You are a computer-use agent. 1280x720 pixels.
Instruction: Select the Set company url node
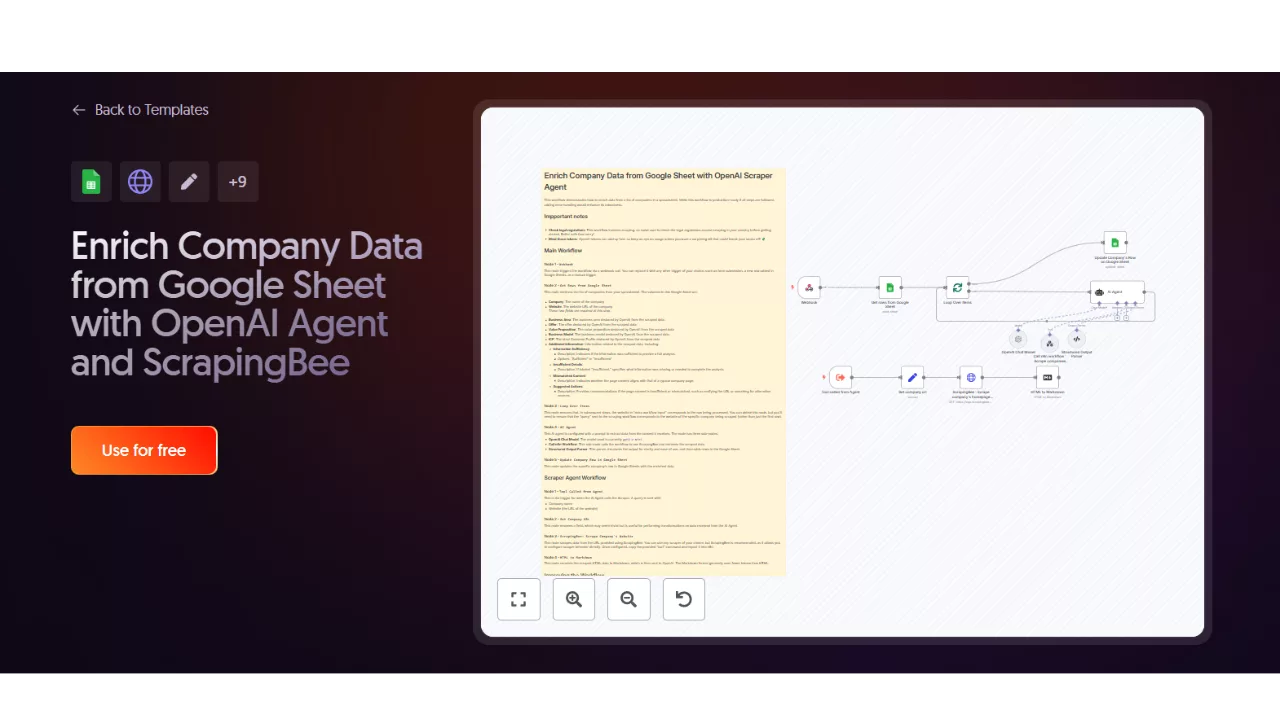(912, 377)
